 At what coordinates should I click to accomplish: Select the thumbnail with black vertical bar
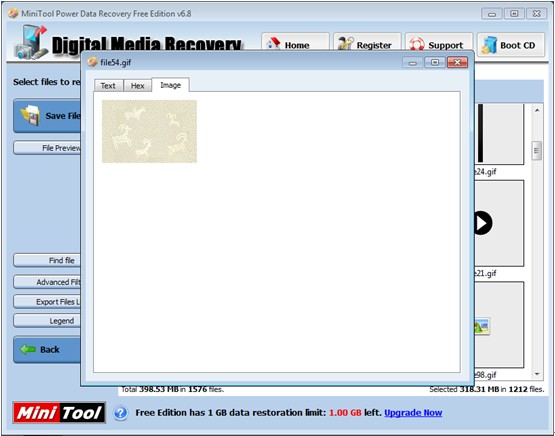(499, 134)
